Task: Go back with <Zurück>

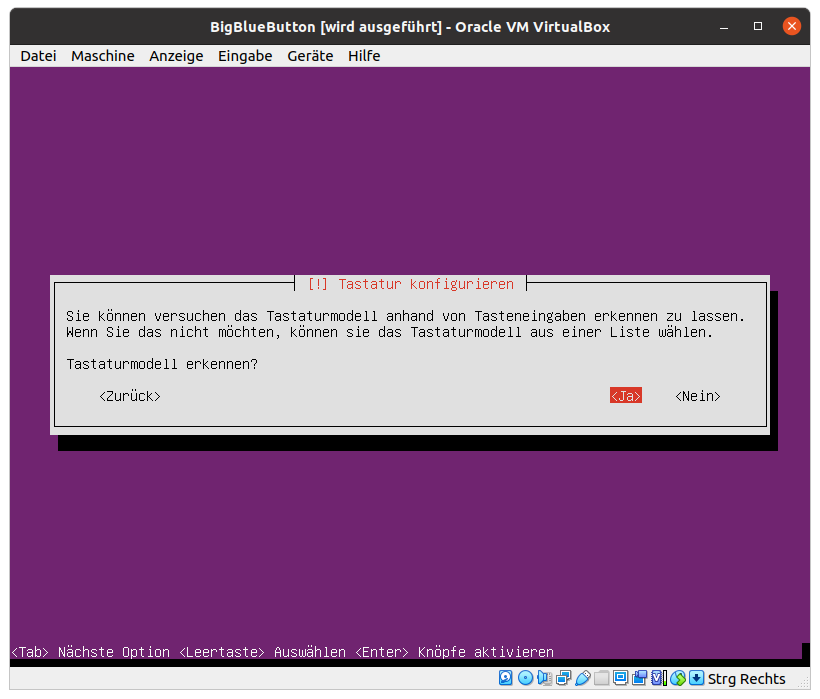Action: pyautogui.click(x=130, y=396)
